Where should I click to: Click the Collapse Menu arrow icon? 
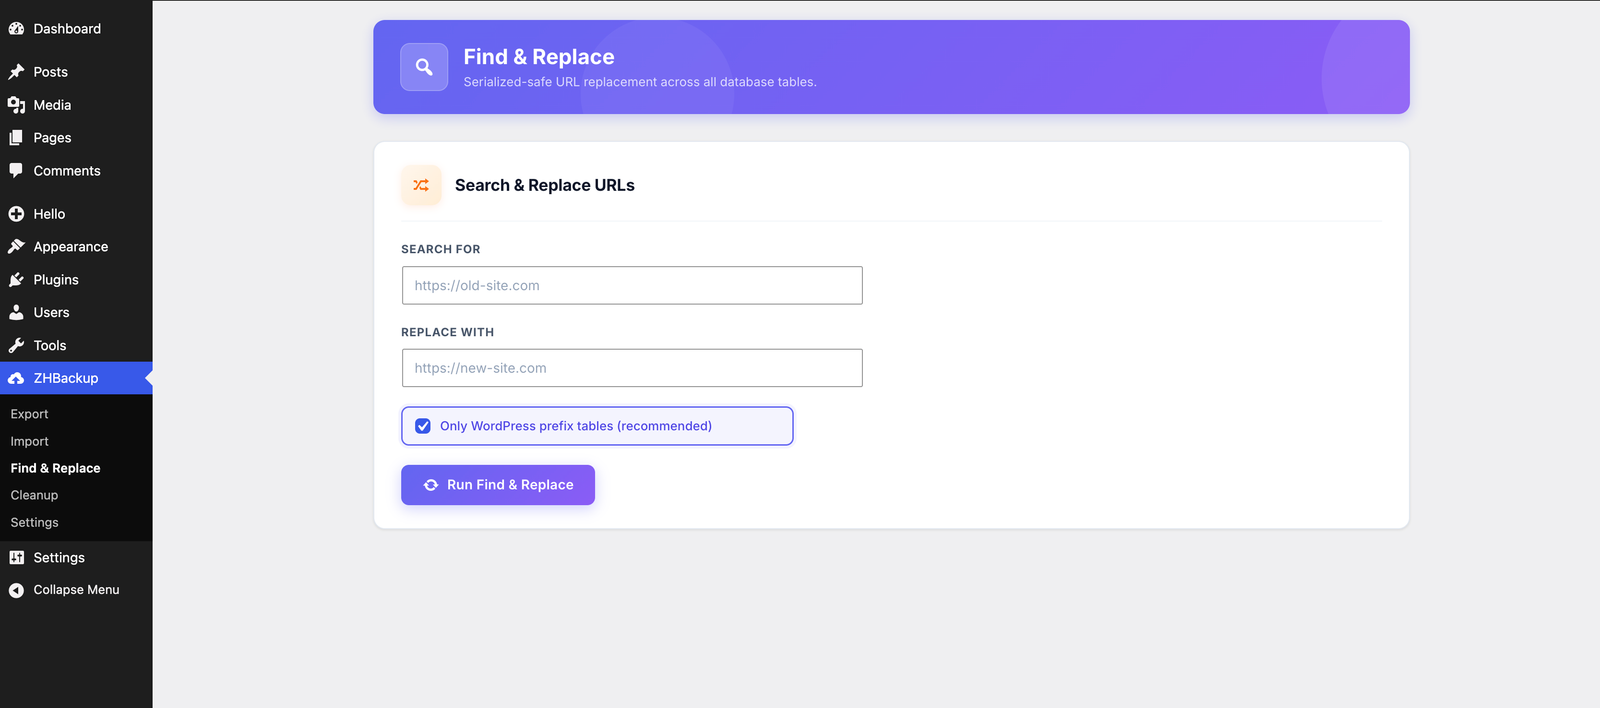pos(16,590)
